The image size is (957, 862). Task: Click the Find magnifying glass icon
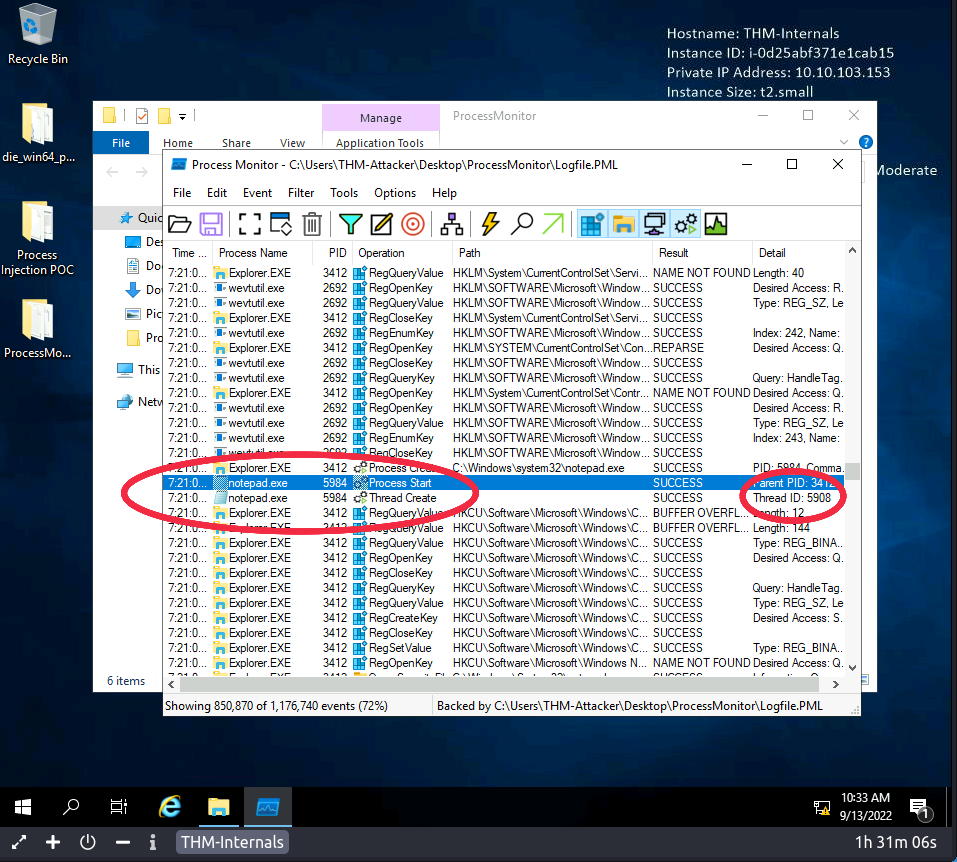point(522,224)
